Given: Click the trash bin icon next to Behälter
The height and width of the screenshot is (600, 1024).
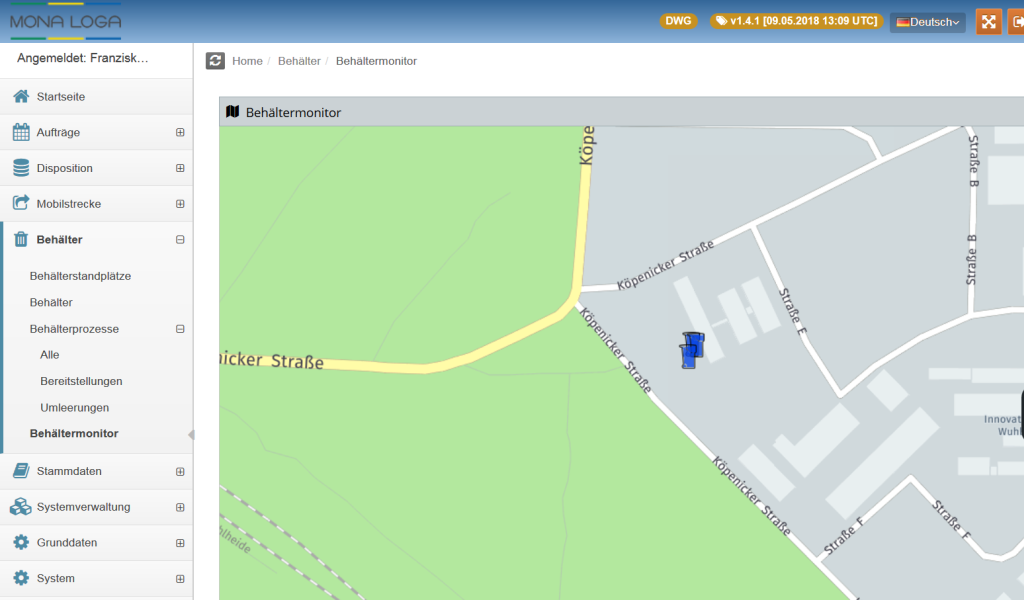Looking at the screenshot, I should point(21,240).
